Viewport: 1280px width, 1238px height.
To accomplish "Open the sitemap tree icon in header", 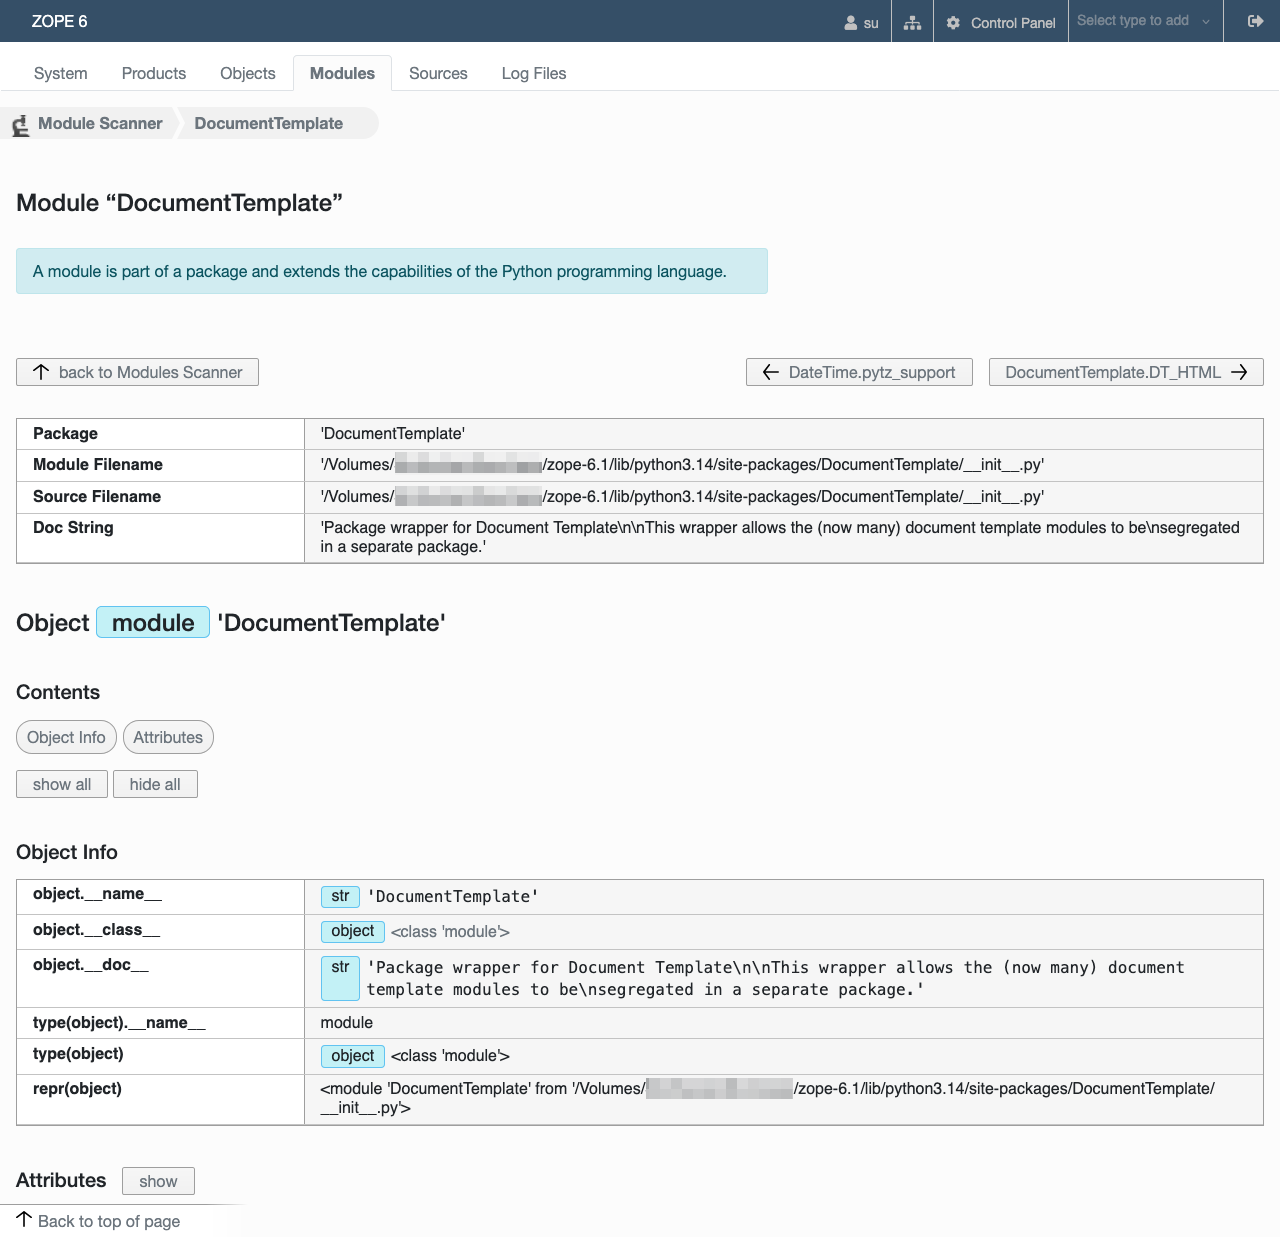I will 912,22.
